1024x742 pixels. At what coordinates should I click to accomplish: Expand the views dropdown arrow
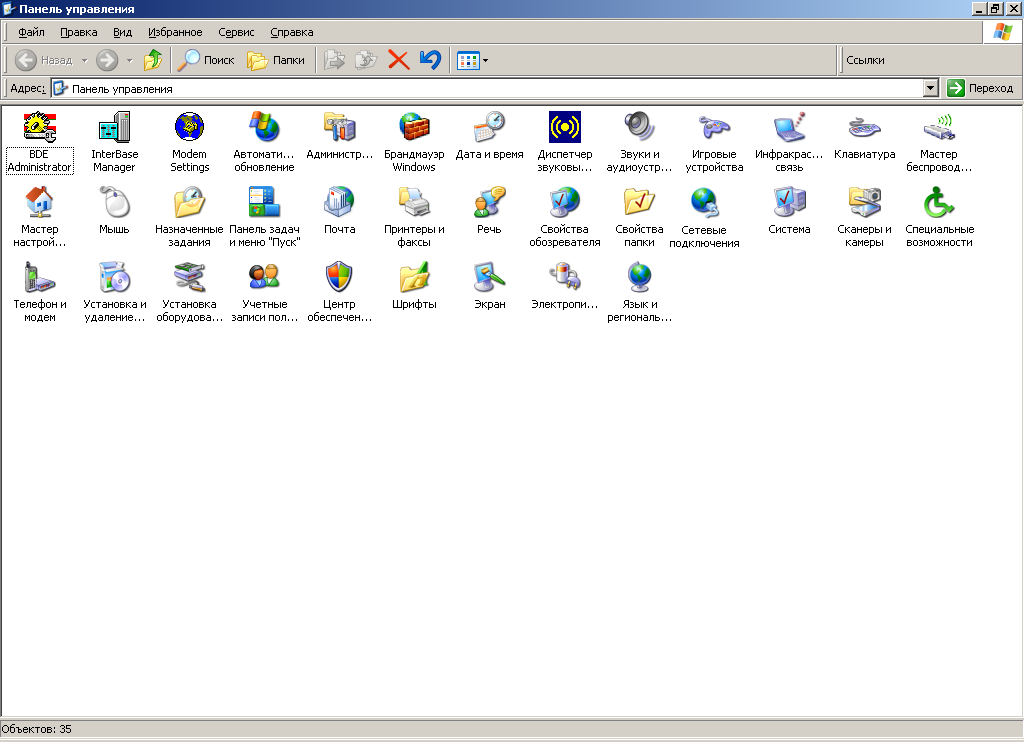[x=485, y=61]
